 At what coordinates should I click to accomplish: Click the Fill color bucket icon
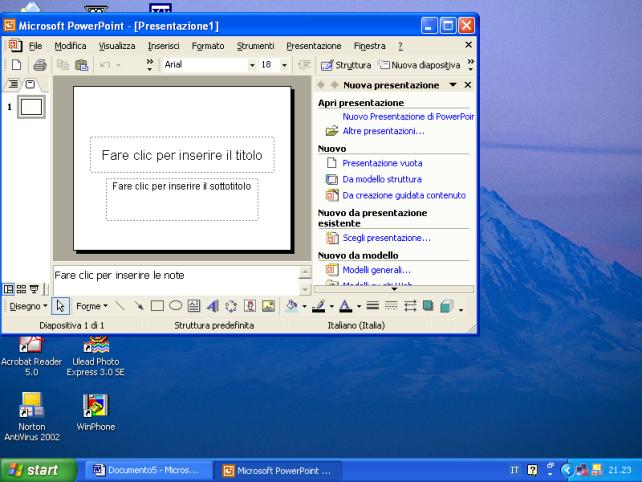[x=292, y=306]
